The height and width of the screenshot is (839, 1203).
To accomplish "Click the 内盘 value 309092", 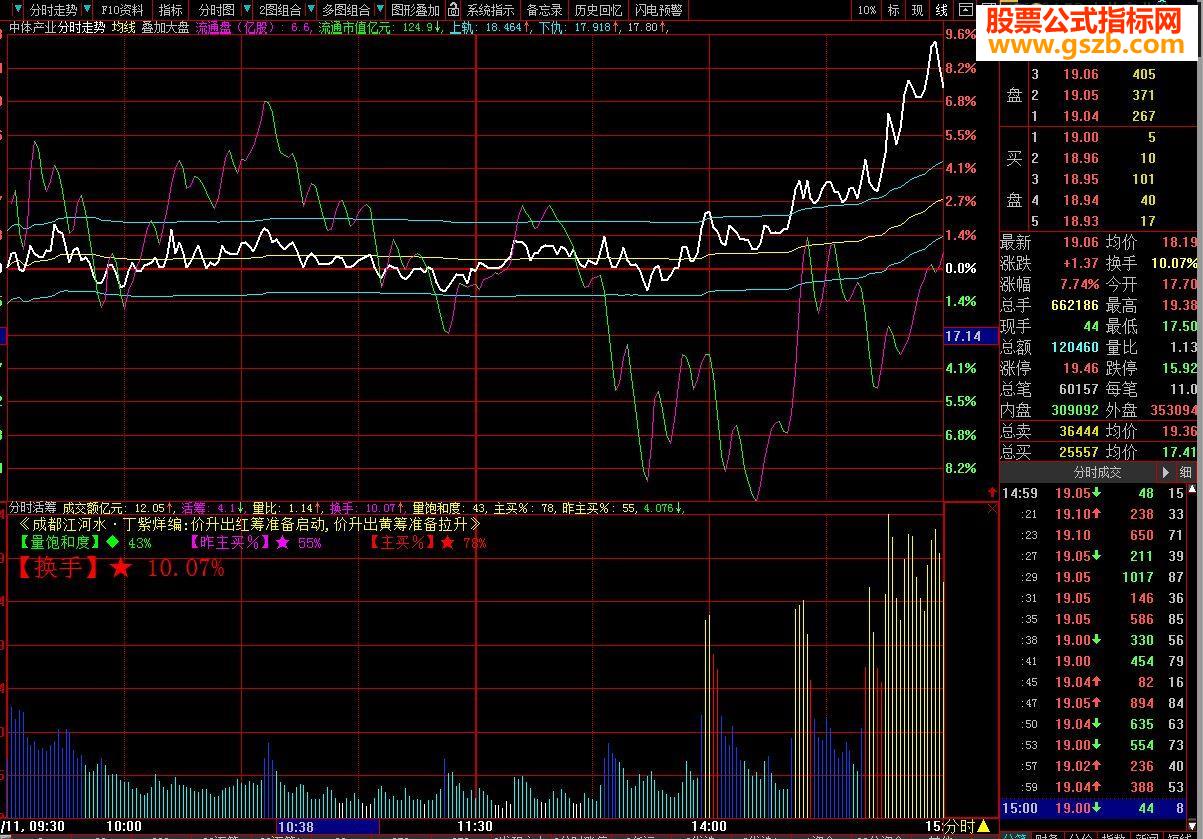I will point(1073,410).
